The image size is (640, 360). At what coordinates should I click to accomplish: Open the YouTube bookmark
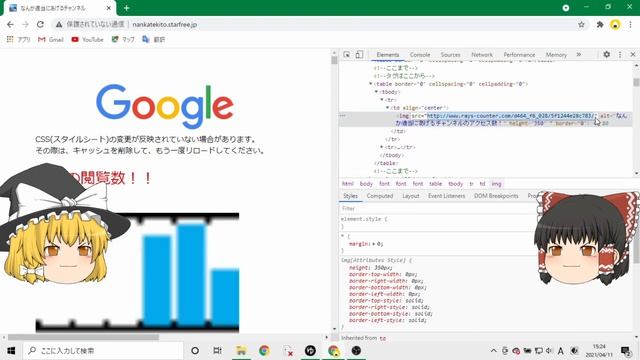(87, 40)
